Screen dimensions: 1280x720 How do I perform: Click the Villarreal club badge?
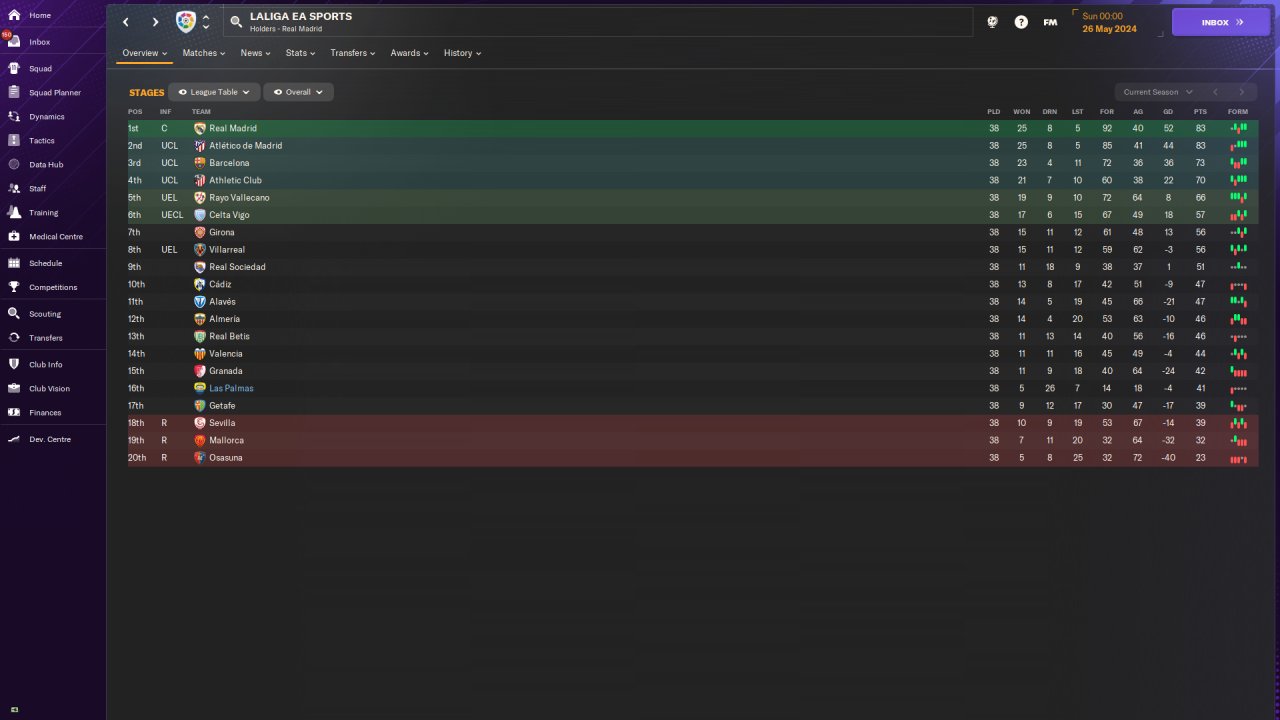click(x=200, y=250)
